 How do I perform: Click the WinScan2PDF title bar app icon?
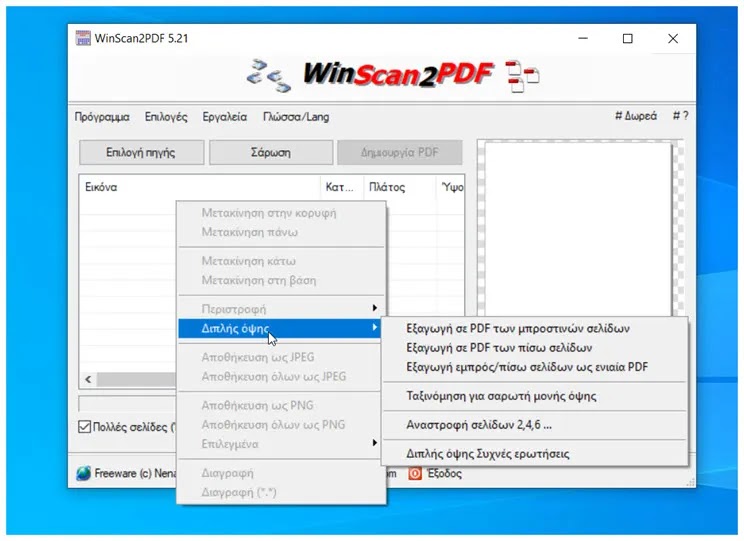pyautogui.click(x=83, y=38)
